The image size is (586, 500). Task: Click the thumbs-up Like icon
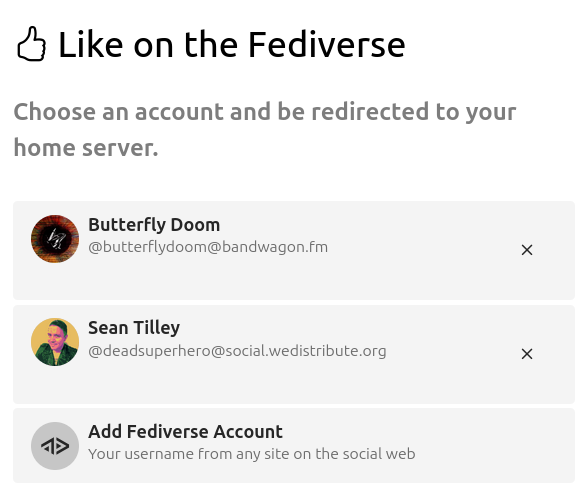(x=31, y=44)
